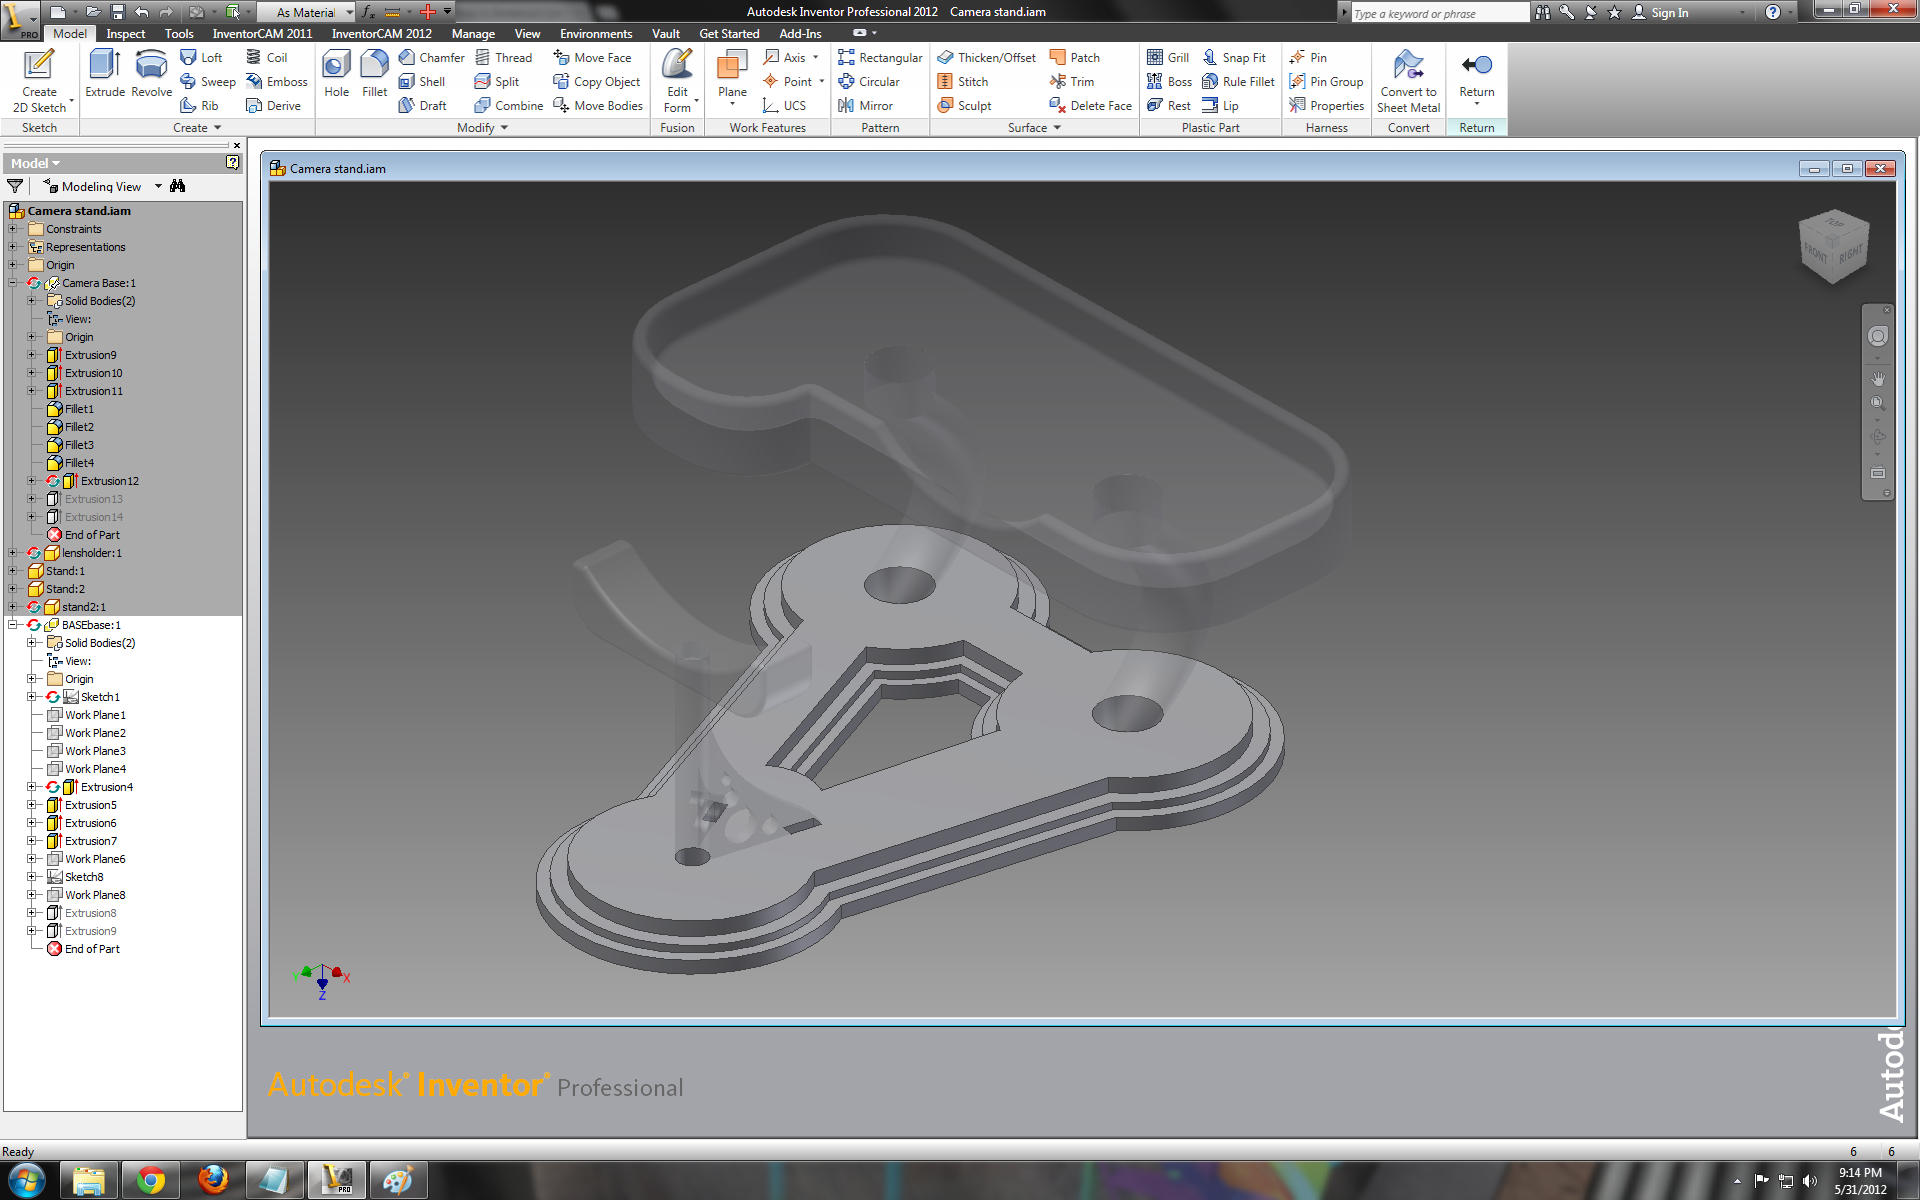The image size is (1920, 1200).
Task: Select Work Plane6 in browser tree
Action: click(95, 859)
